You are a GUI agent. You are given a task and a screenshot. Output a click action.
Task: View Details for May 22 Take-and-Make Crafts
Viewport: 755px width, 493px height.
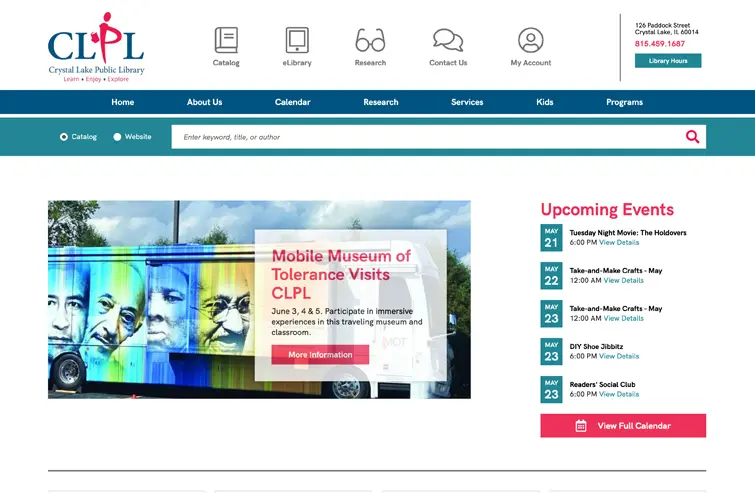pos(624,281)
